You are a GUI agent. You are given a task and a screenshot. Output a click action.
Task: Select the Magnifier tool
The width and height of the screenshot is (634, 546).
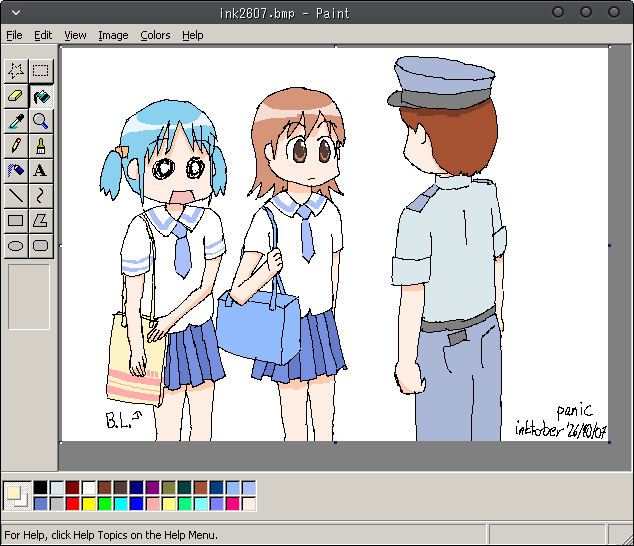41,121
